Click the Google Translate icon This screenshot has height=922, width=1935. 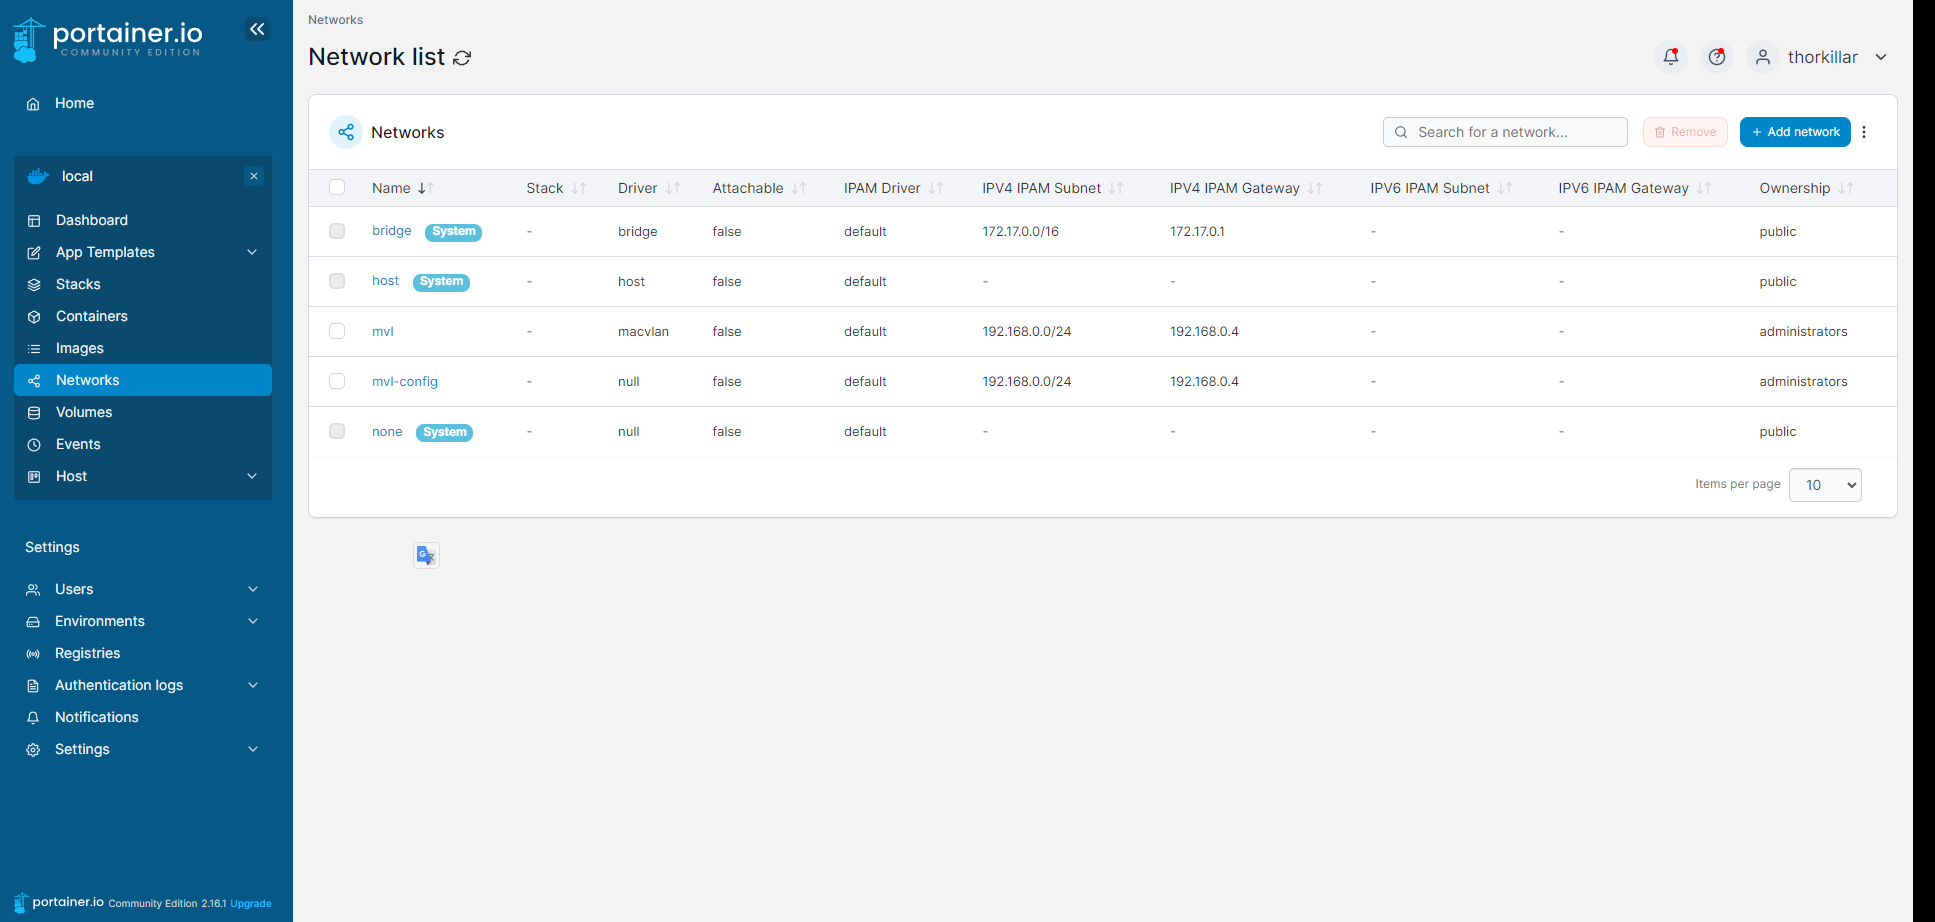[x=426, y=555]
